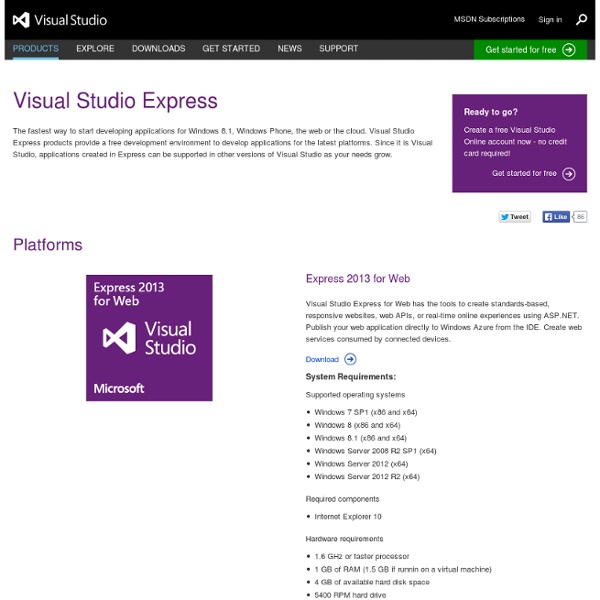Click arrow icon in green Get started button
The image size is (600, 600).
click(x=569, y=50)
